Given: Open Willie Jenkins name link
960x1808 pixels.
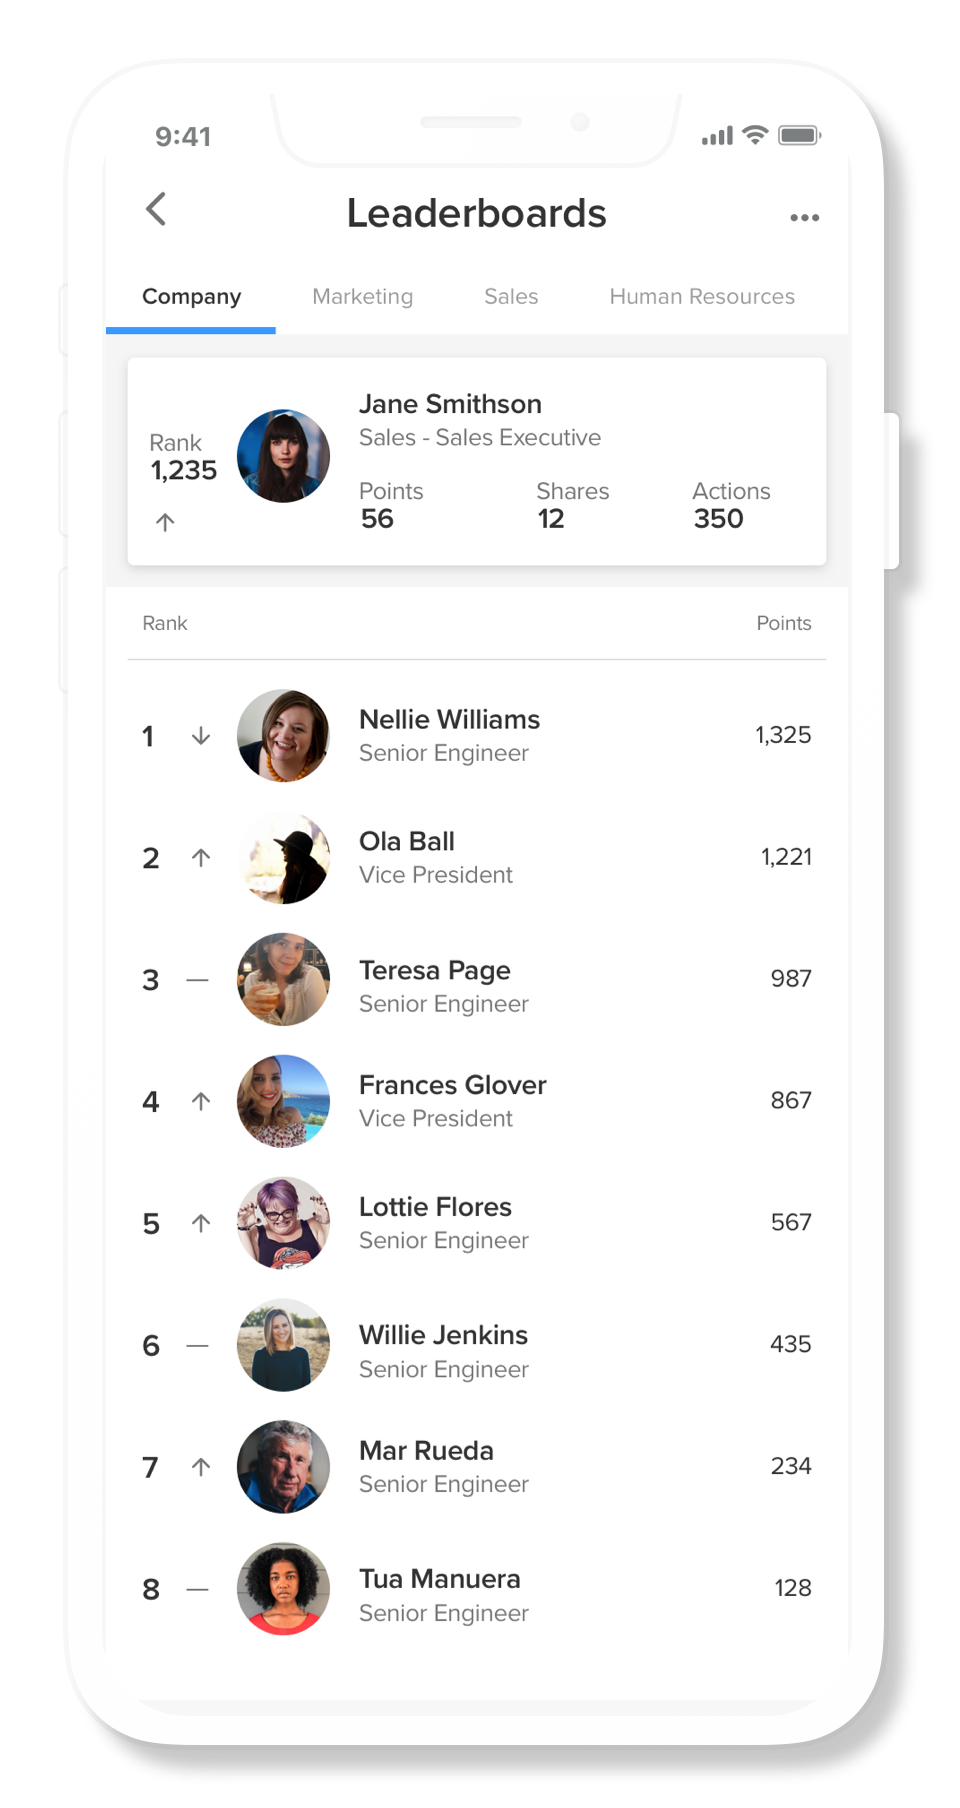Looking at the screenshot, I should (x=443, y=1335).
